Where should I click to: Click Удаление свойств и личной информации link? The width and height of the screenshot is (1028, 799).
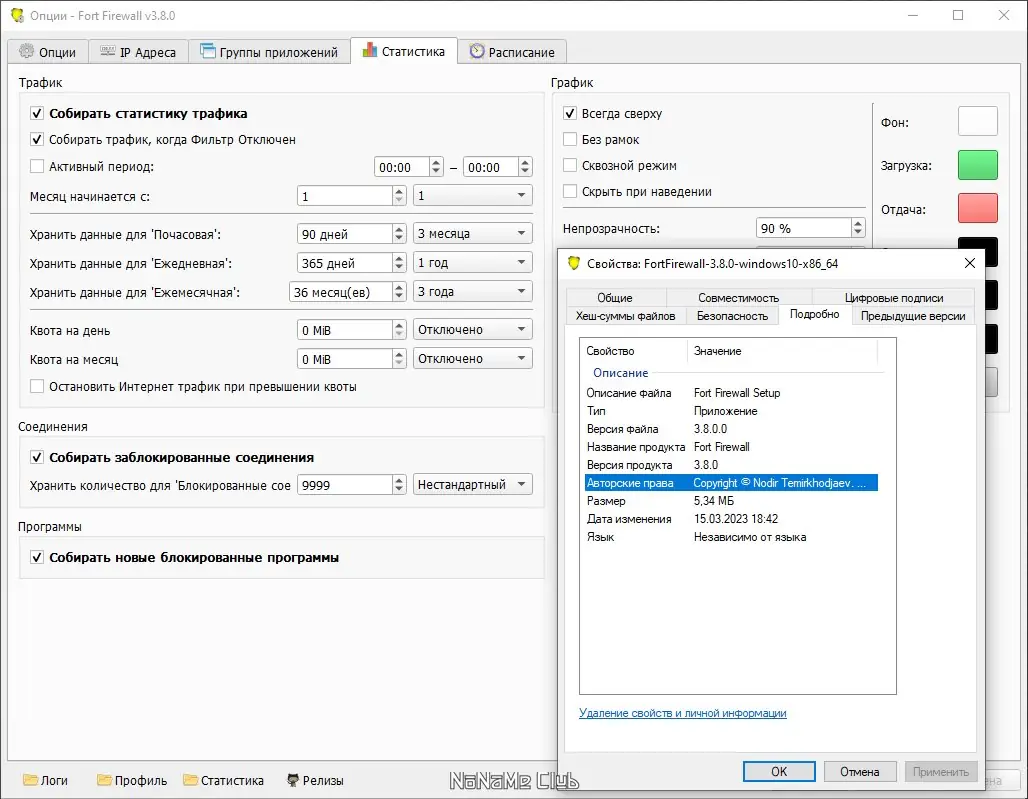[682, 713]
